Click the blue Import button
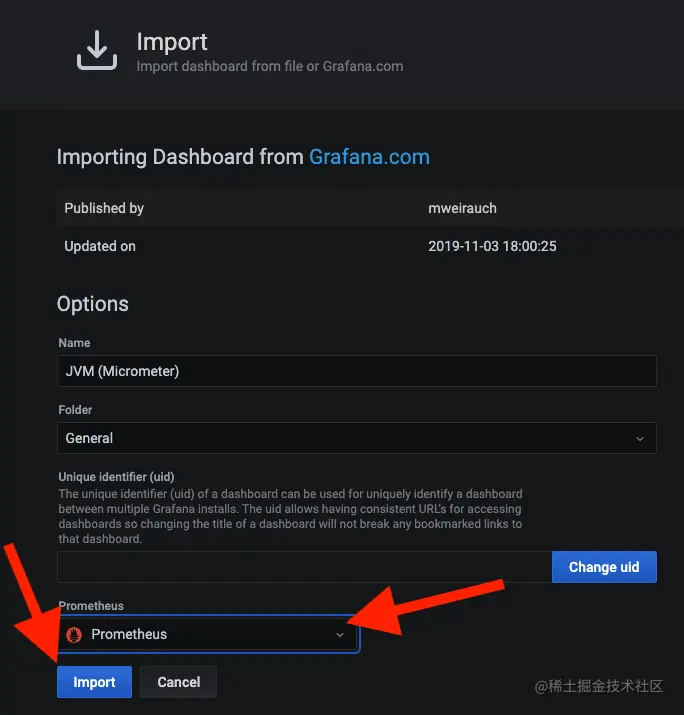 click(94, 682)
